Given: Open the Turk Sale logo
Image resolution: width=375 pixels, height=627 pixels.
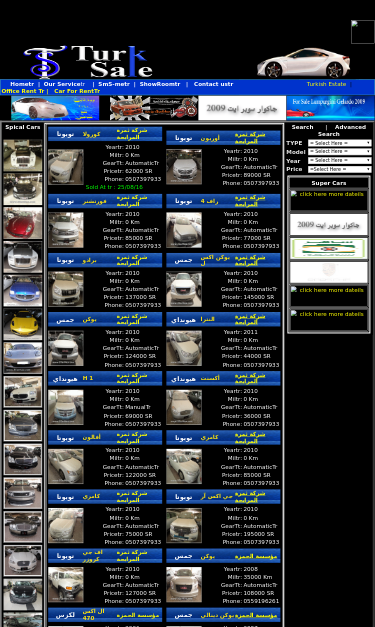Looking at the screenshot, I should pos(88,61).
